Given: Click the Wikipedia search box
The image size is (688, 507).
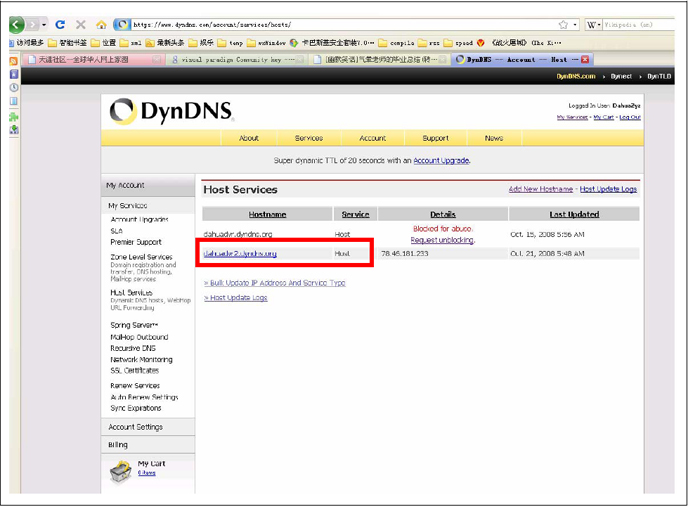Looking at the screenshot, I should tap(638, 25).
